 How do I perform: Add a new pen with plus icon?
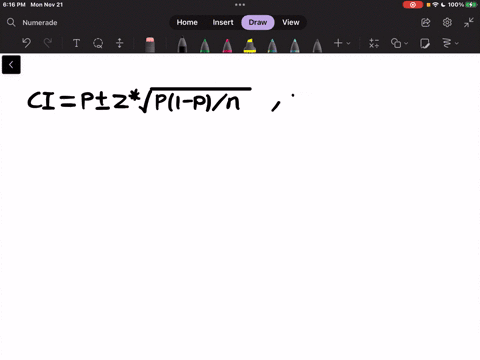click(x=338, y=43)
